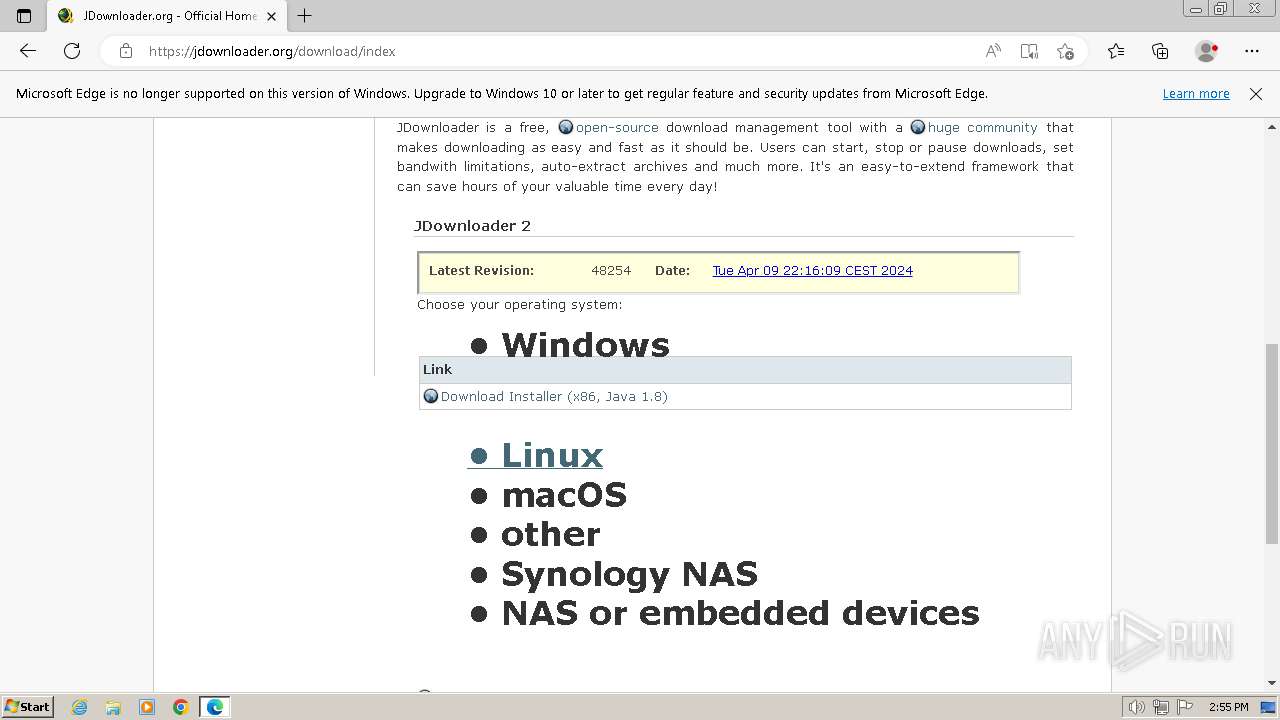Open Favorites list icon
The height and width of the screenshot is (720, 1280).
[x=1116, y=51]
